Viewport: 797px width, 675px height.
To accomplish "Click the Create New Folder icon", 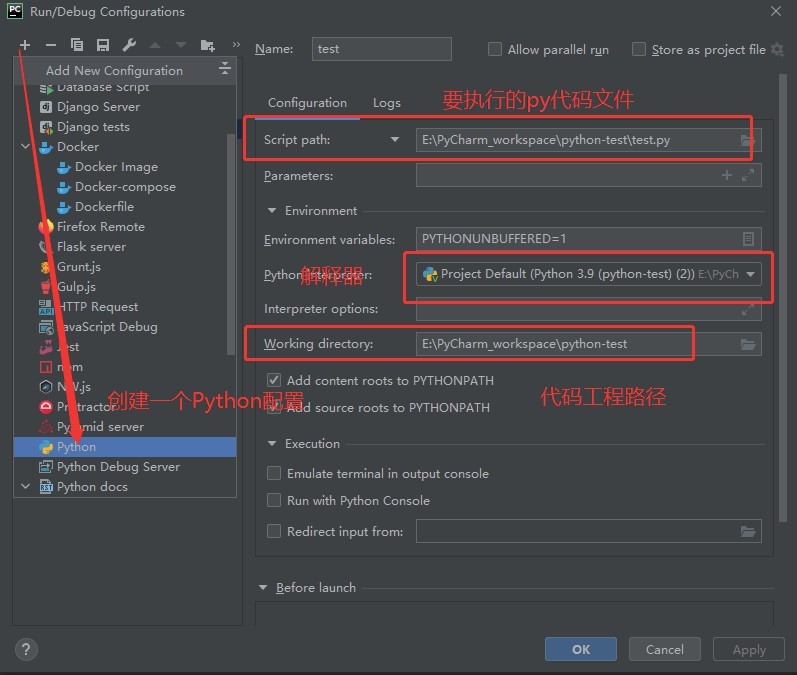I will (x=207, y=45).
